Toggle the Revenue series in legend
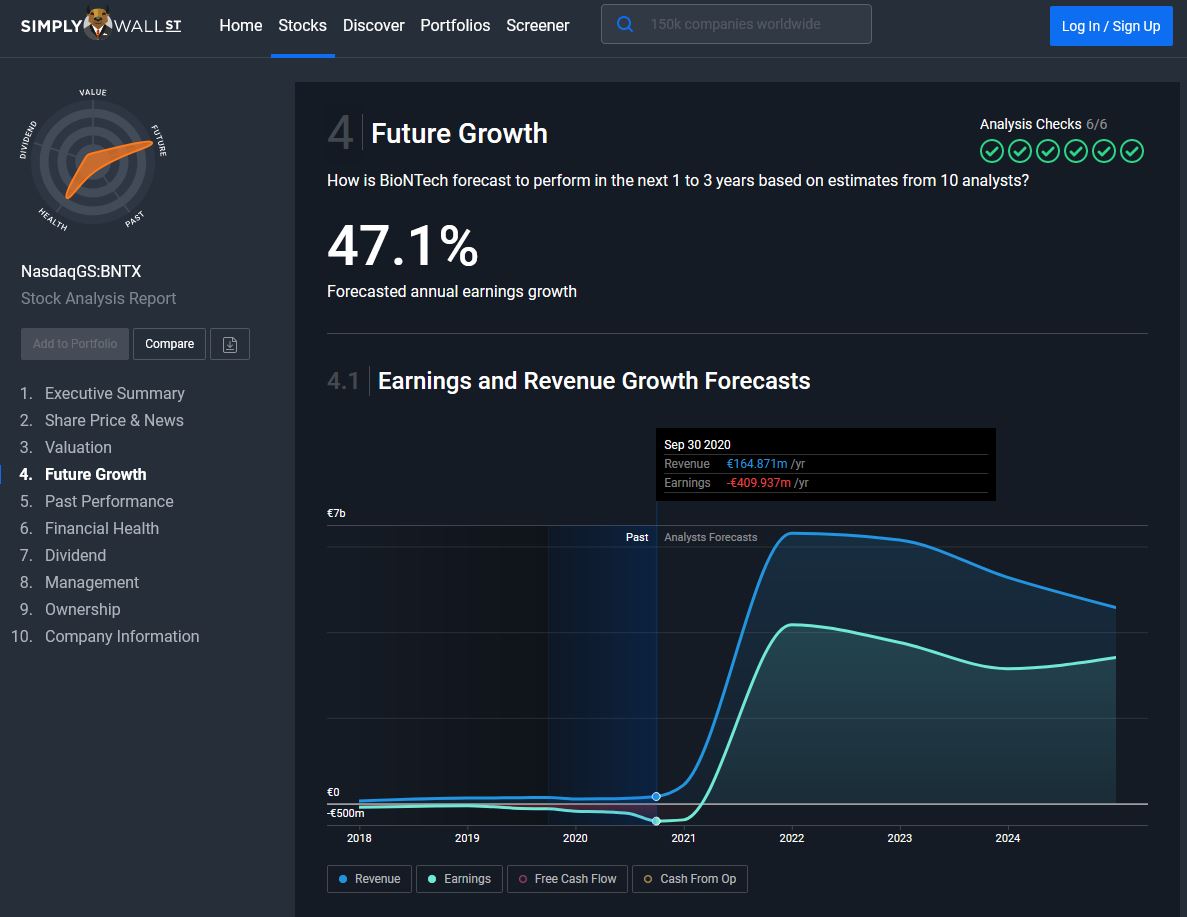Image resolution: width=1187 pixels, height=917 pixels. 368,879
